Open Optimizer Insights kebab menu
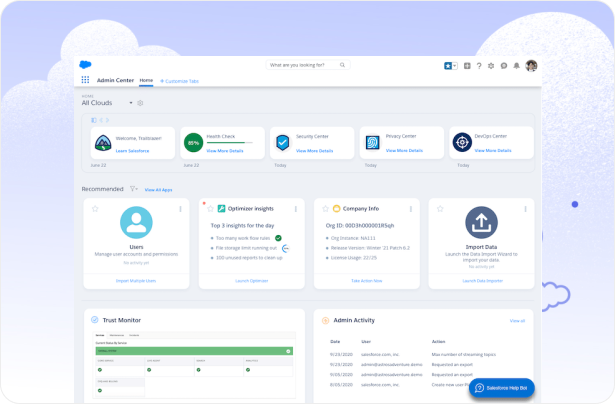The height and width of the screenshot is (404, 615). pos(296,209)
